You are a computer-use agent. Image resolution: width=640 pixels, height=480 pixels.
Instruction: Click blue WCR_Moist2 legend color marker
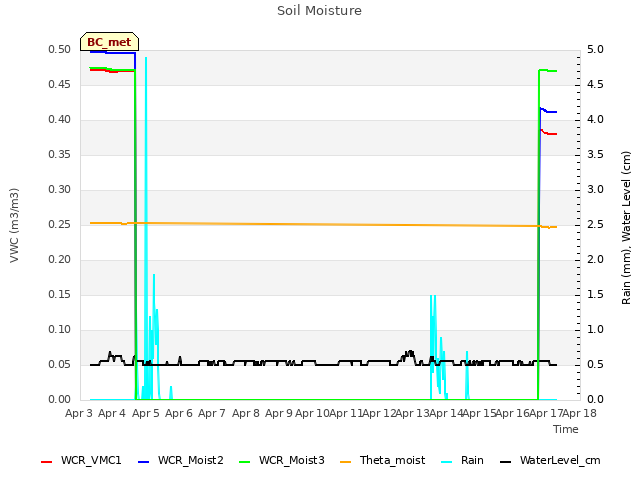click(144, 462)
